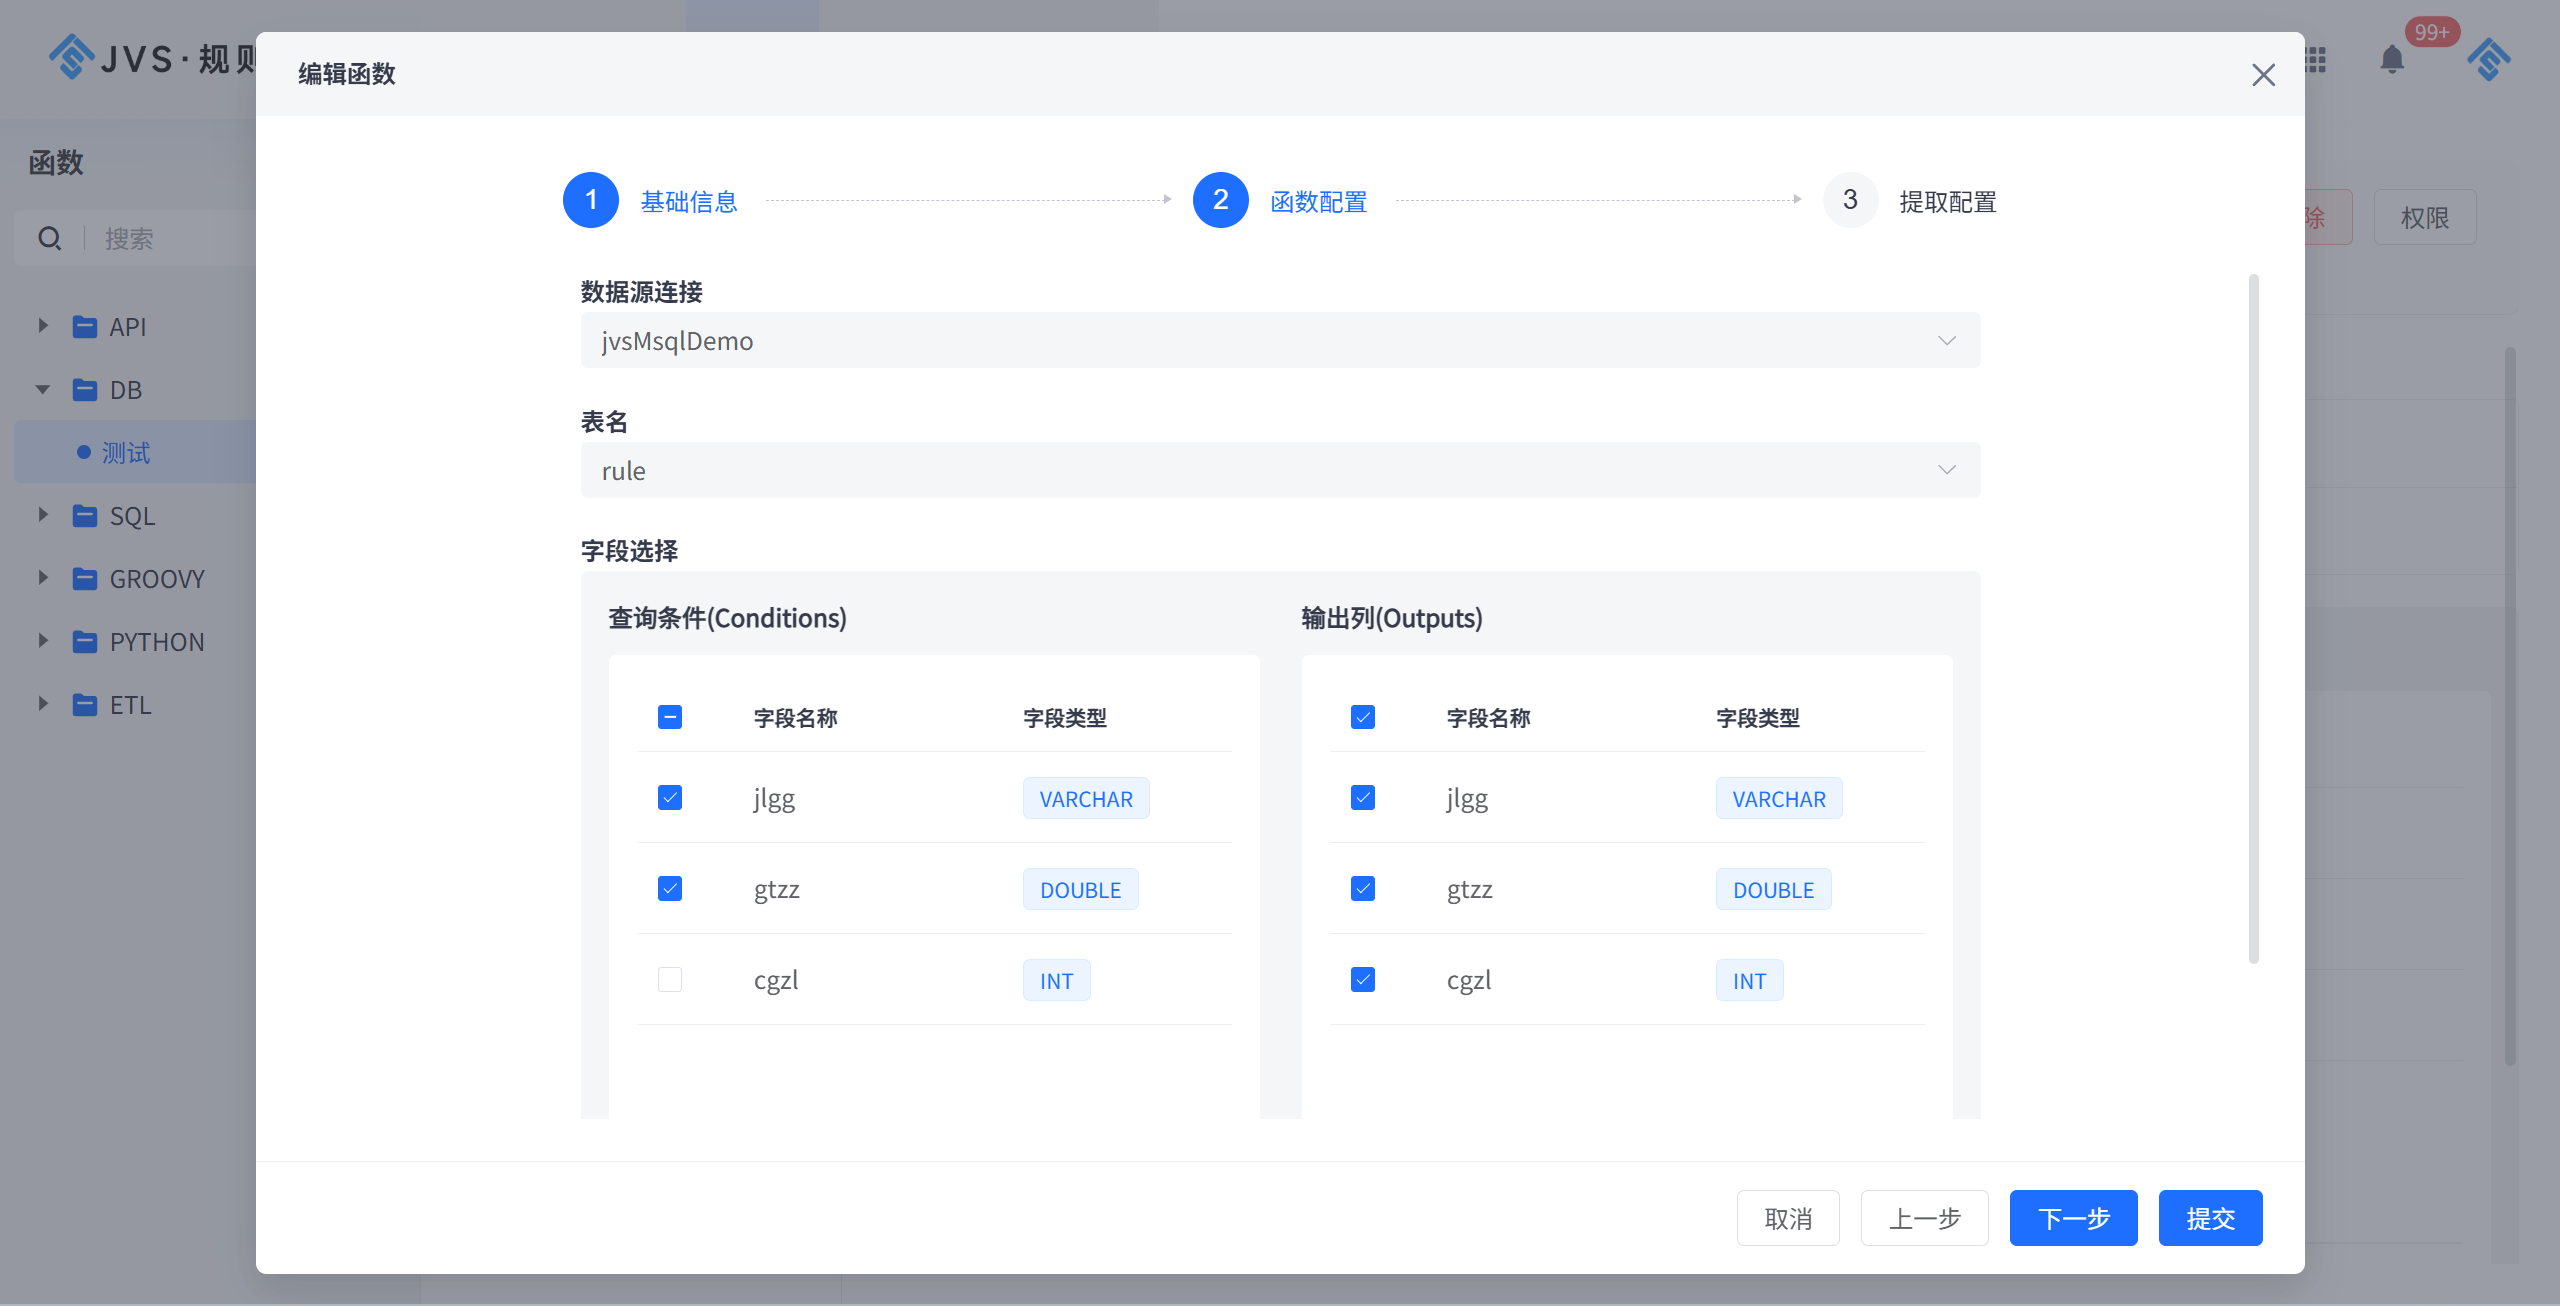Image resolution: width=2560 pixels, height=1306 pixels.
Task: Click the 输出列(Outputs) heading
Action: pyautogui.click(x=1392, y=618)
